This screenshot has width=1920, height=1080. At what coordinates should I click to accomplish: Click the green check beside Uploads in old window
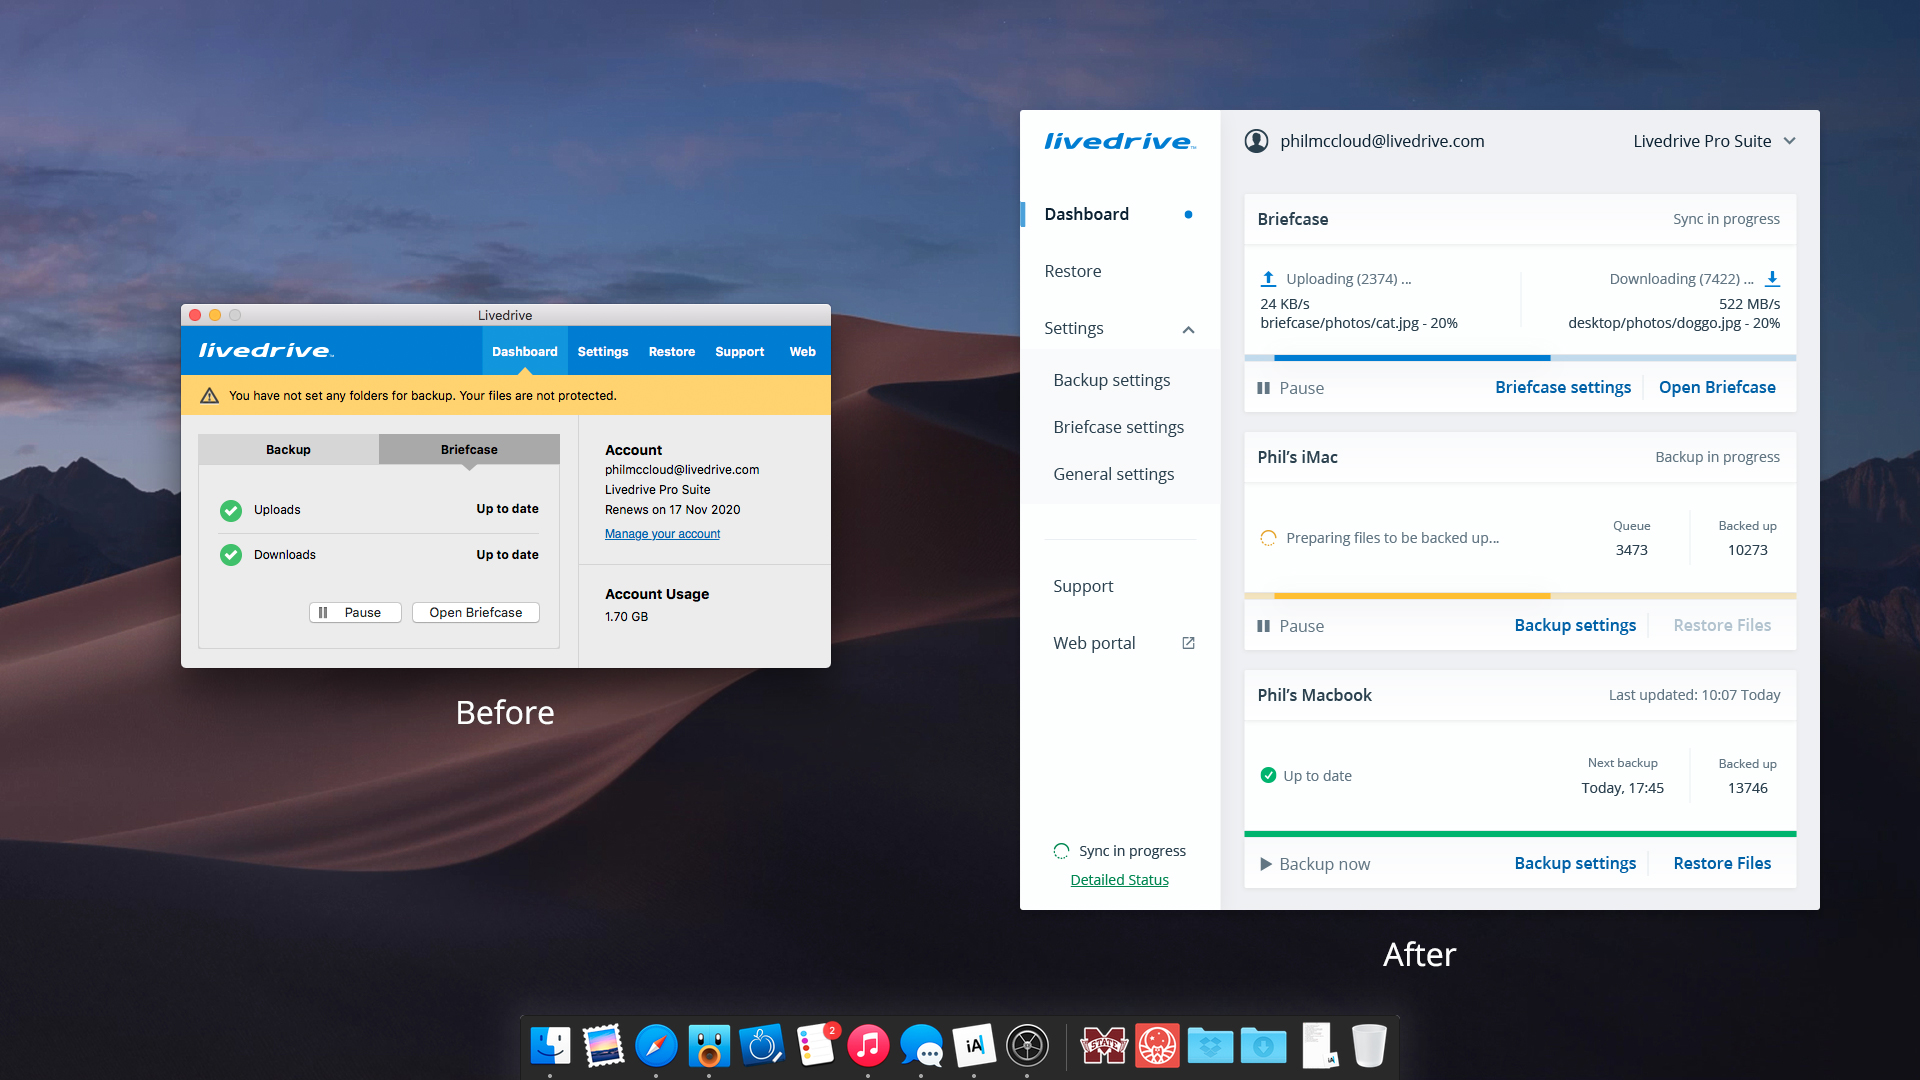(x=231, y=510)
